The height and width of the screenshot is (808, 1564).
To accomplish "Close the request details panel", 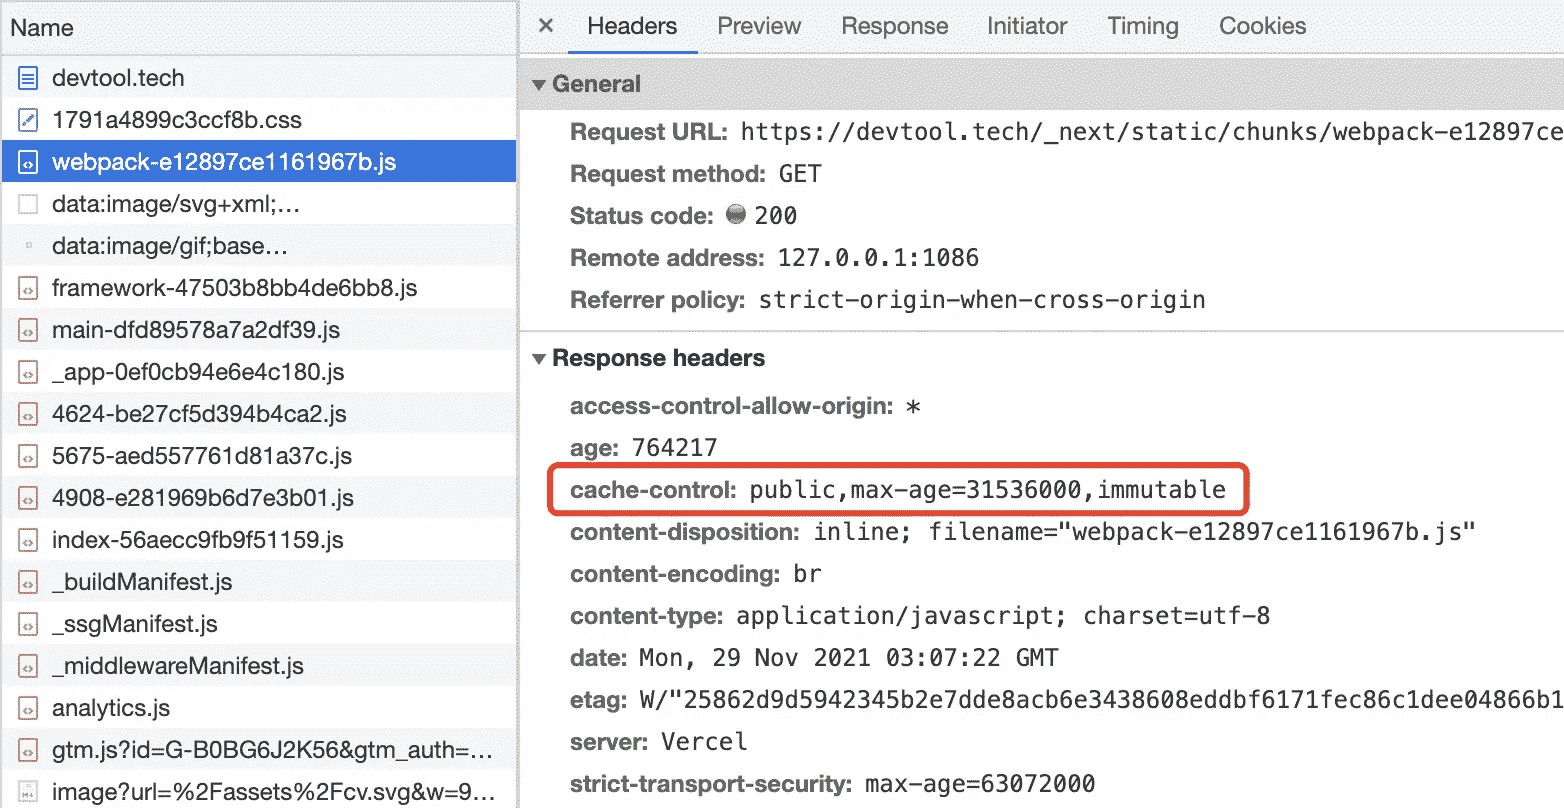I will click(x=546, y=26).
